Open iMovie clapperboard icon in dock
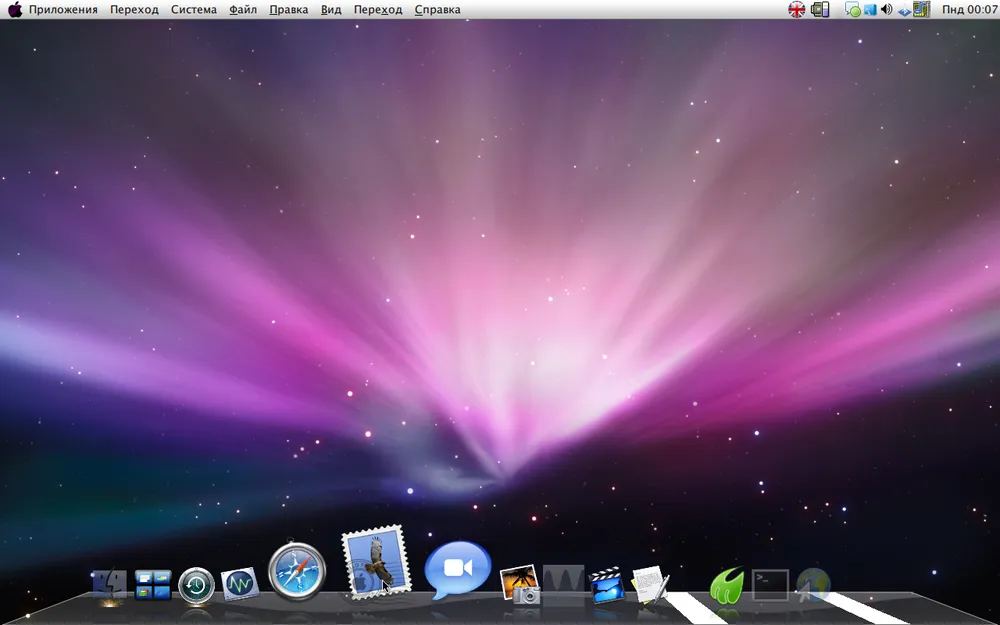1000x625 pixels. (606, 585)
